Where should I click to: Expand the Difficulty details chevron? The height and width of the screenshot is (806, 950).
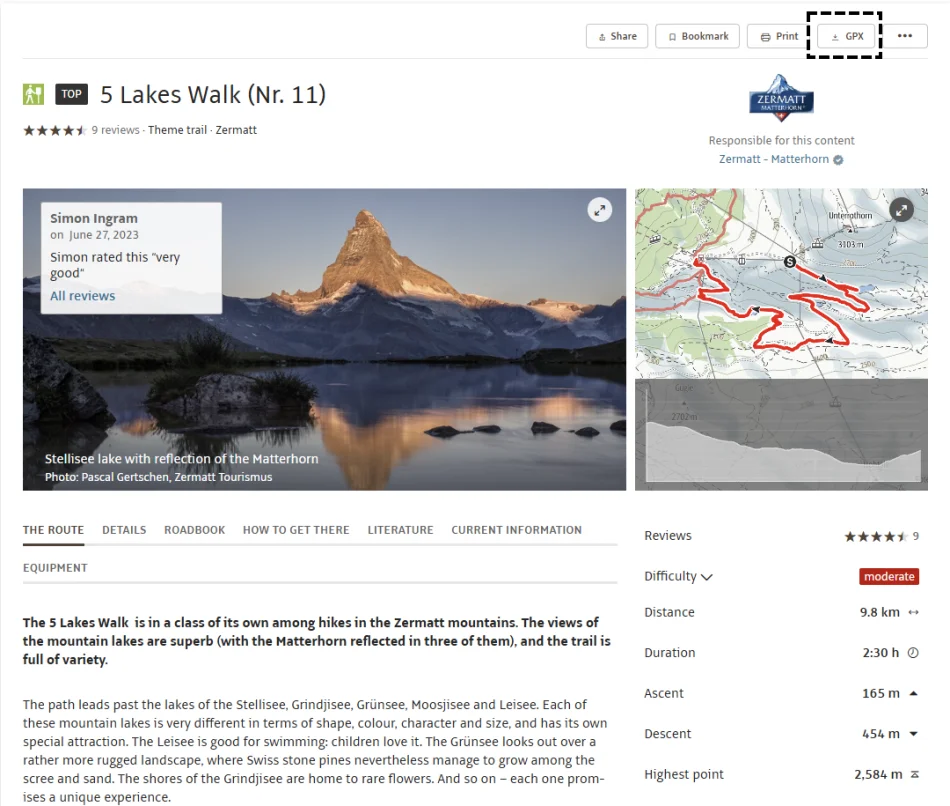point(706,577)
